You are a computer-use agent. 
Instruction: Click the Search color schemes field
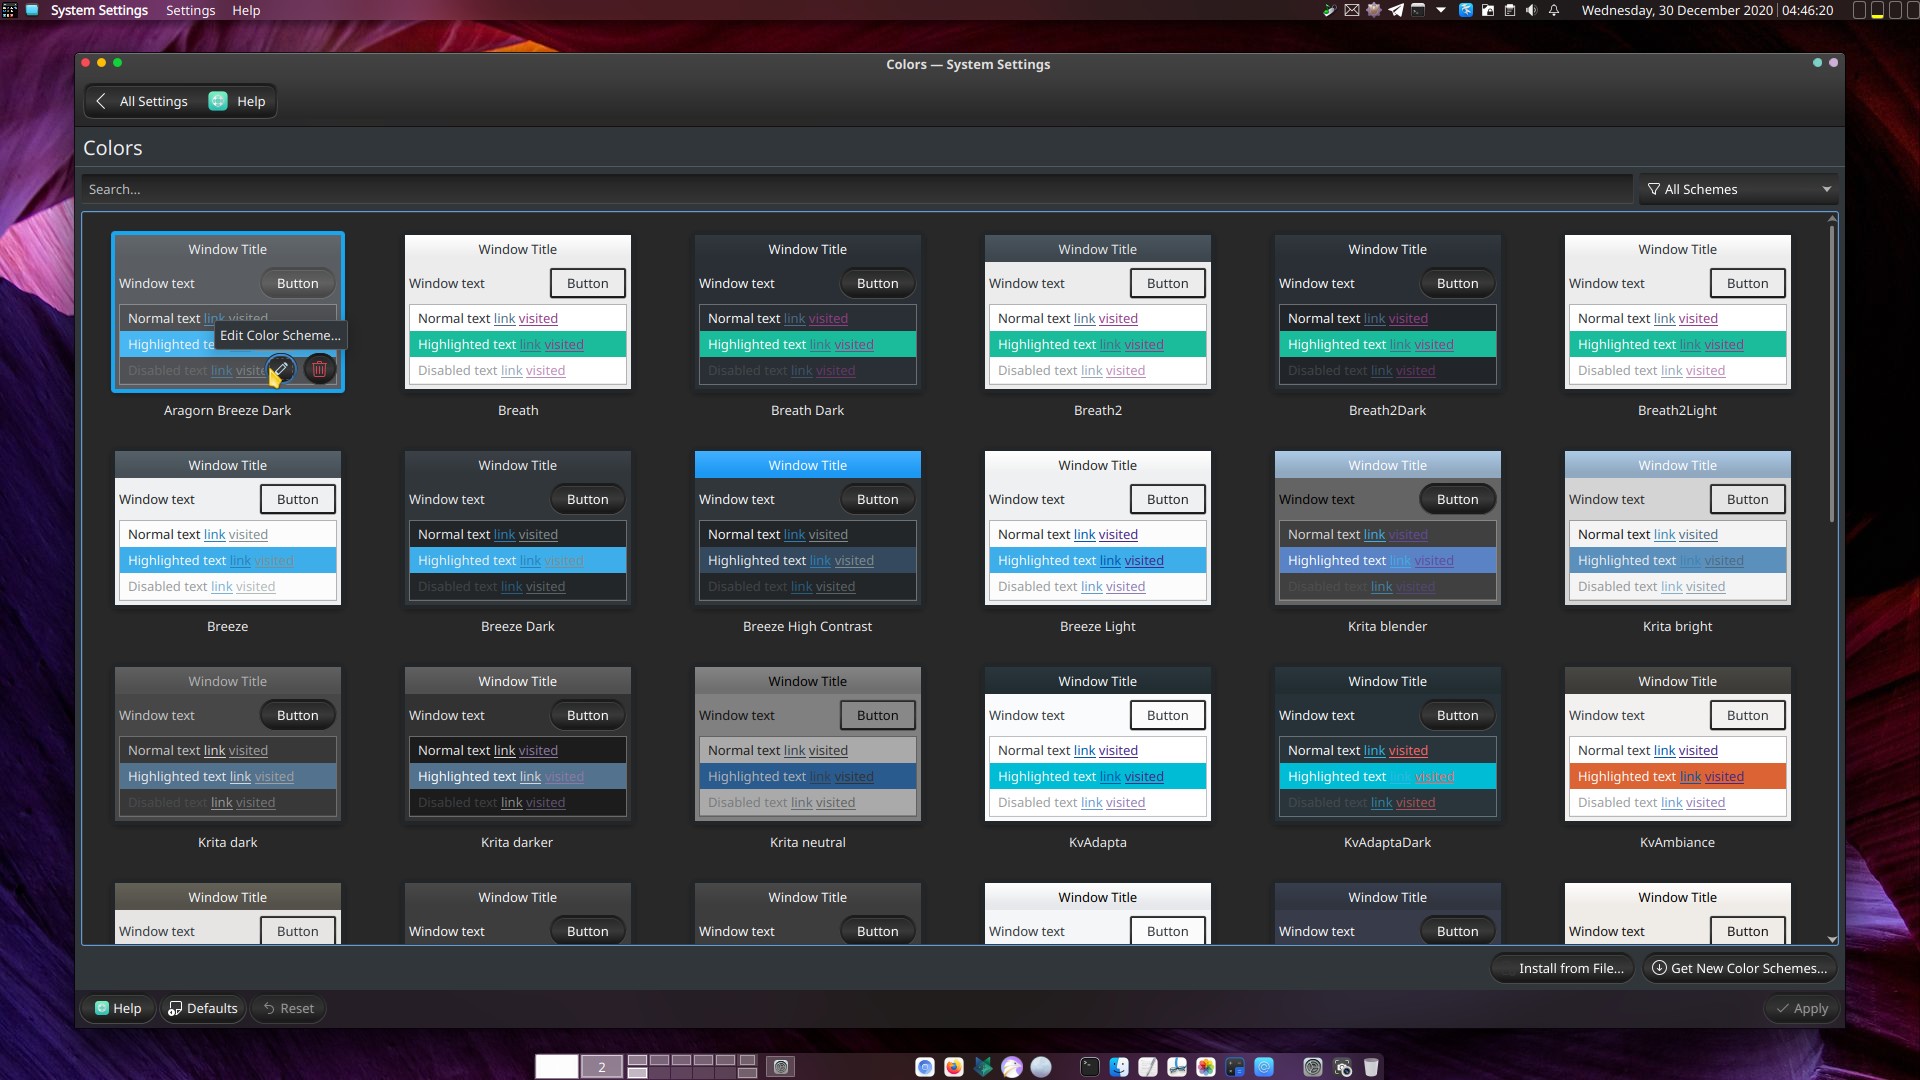(855, 189)
